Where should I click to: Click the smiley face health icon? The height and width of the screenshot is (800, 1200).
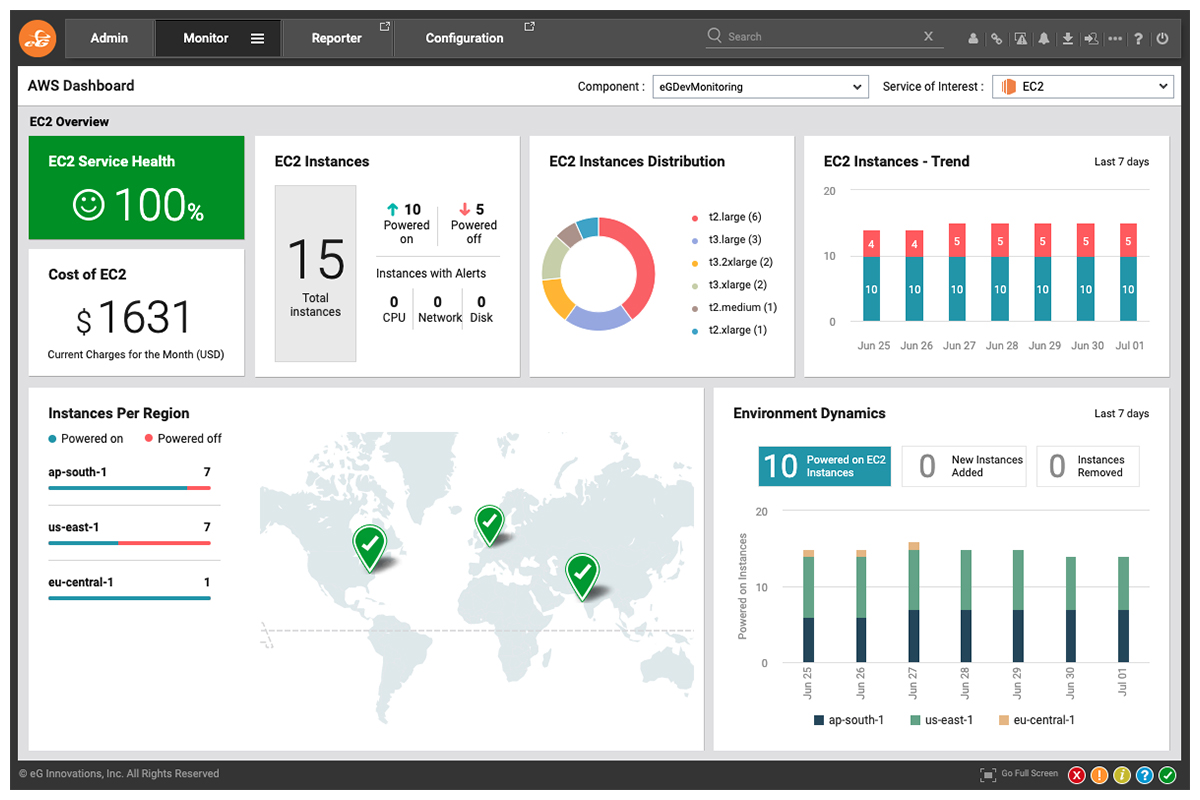coord(89,206)
